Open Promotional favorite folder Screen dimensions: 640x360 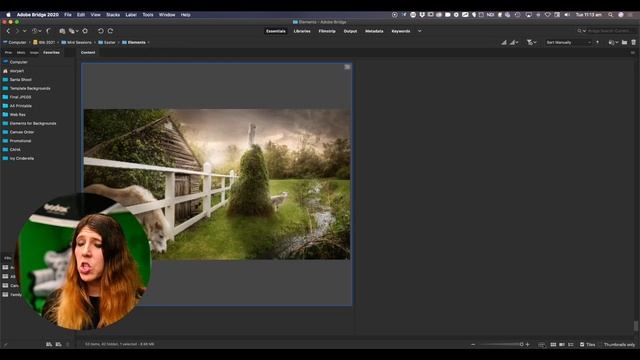click(x=20, y=141)
